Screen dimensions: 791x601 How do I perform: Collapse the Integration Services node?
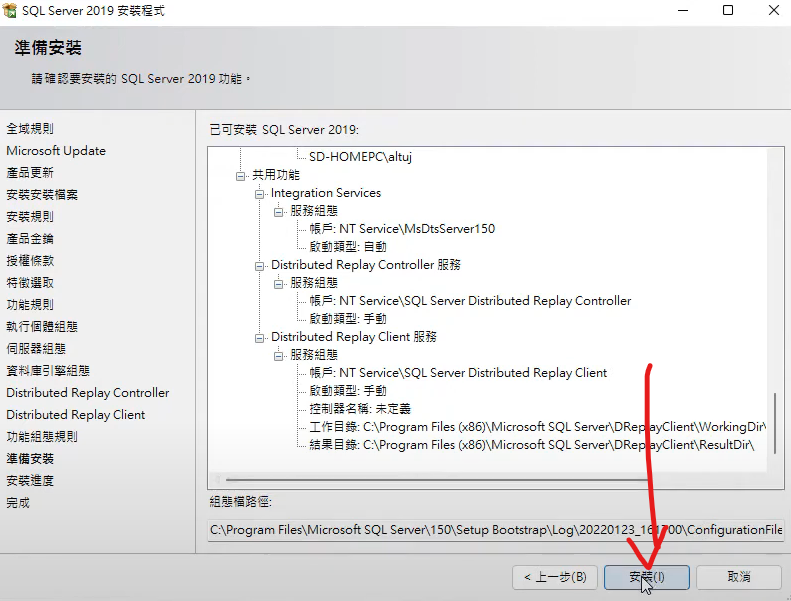click(259, 194)
